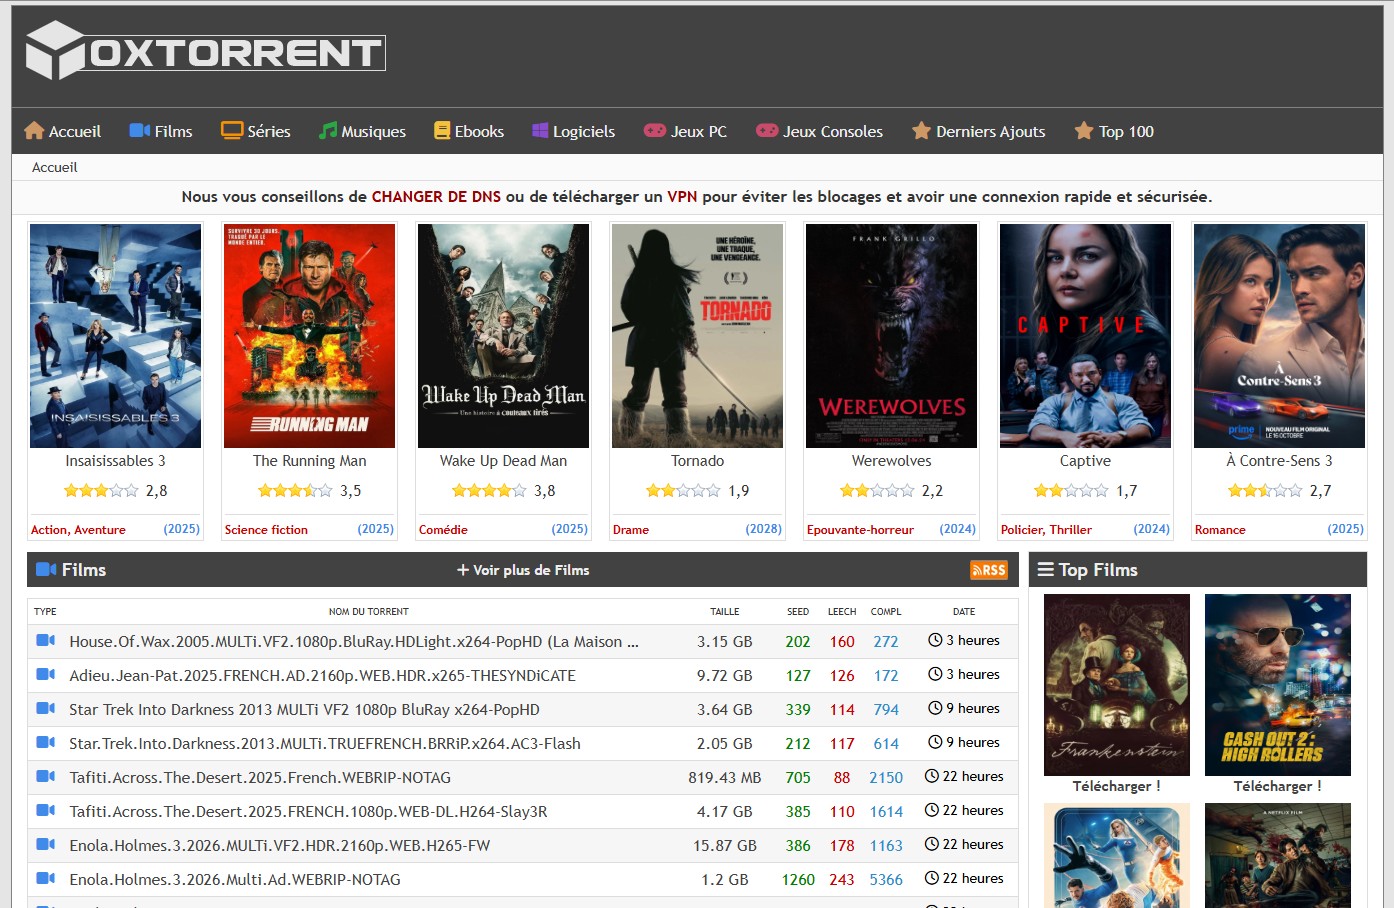Click camera icon beside Star.Trek AC3-Flash torrent
The image size is (1394, 908).
tap(46, 742)
